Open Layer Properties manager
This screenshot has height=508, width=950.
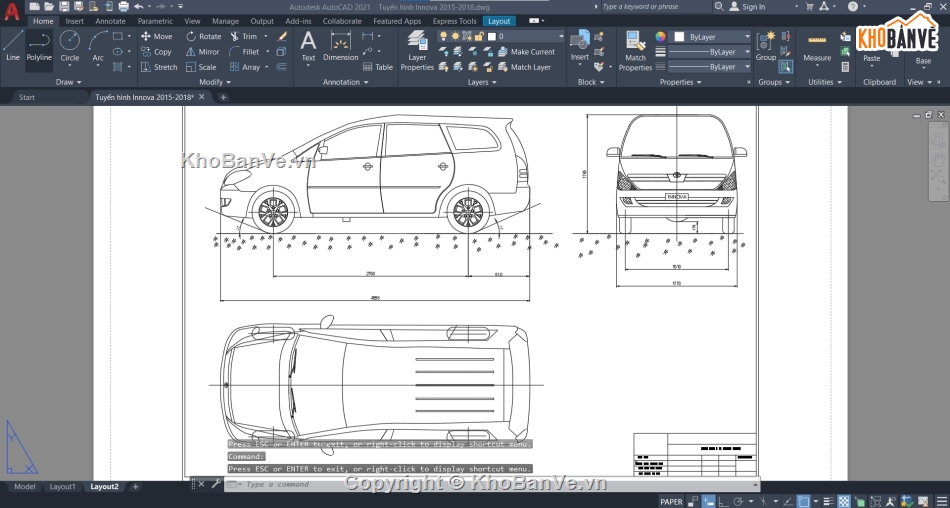417,51
